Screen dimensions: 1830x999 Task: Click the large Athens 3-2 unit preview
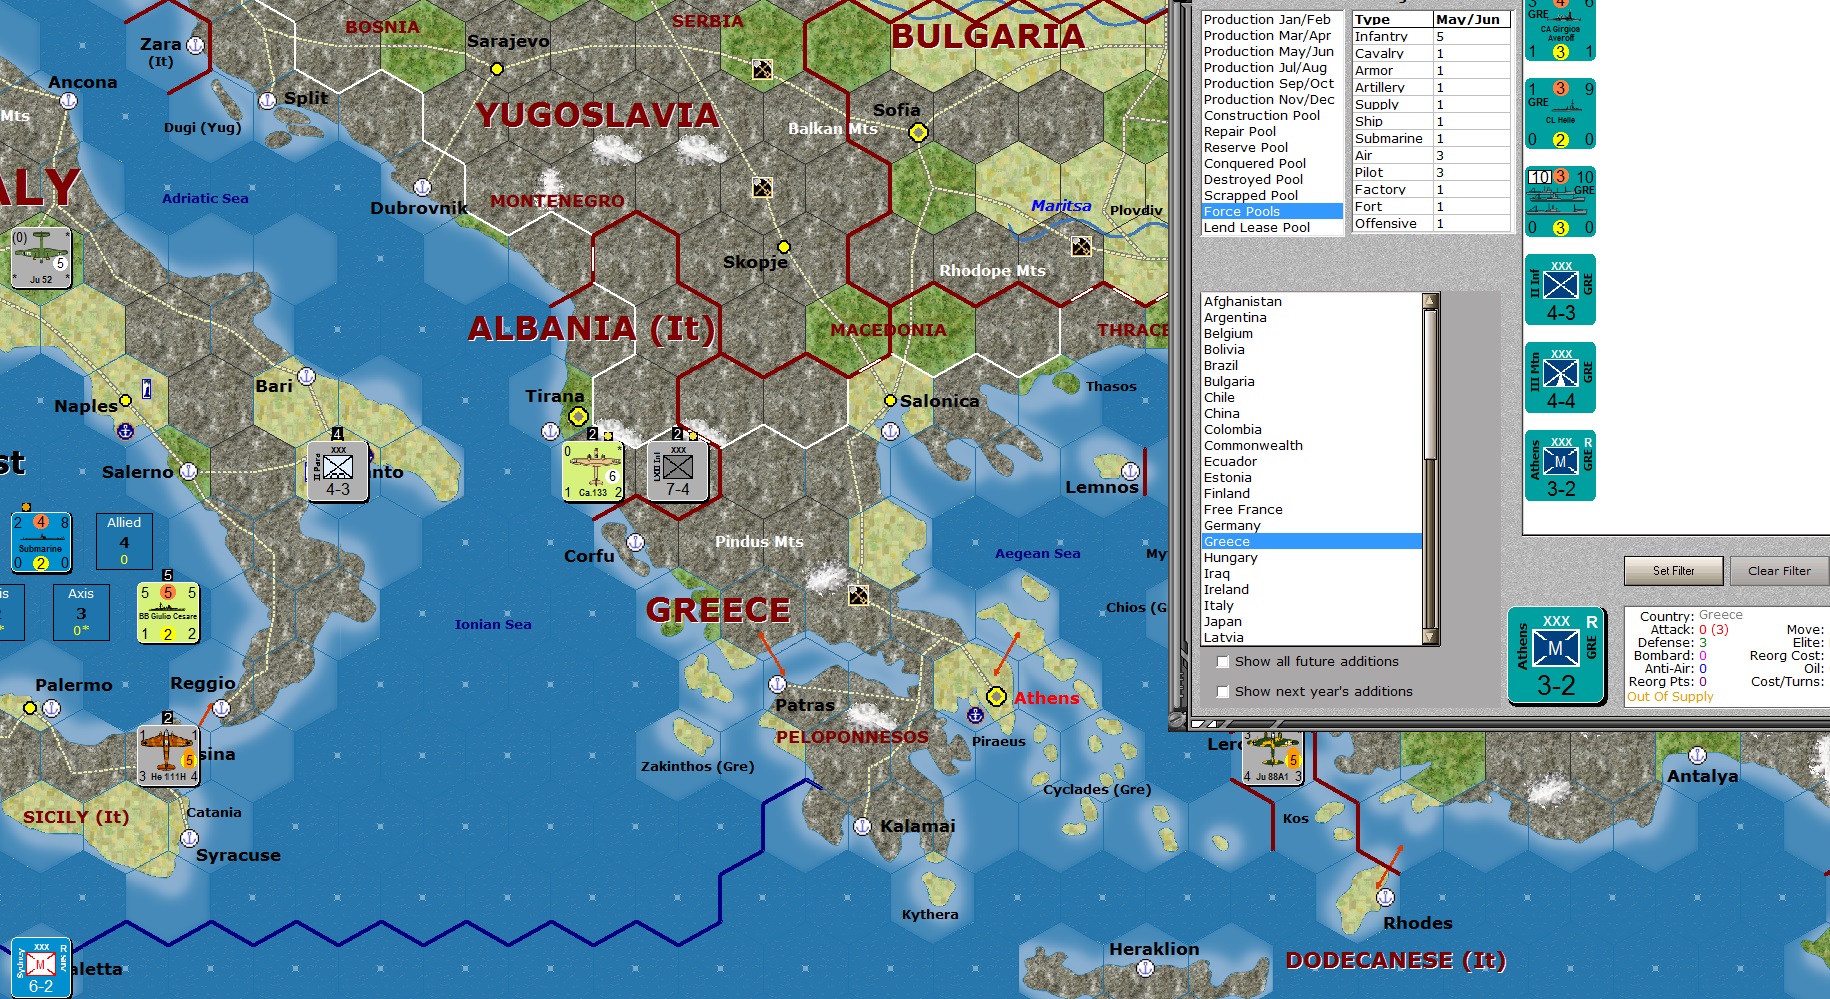[x=1557, y=656]
